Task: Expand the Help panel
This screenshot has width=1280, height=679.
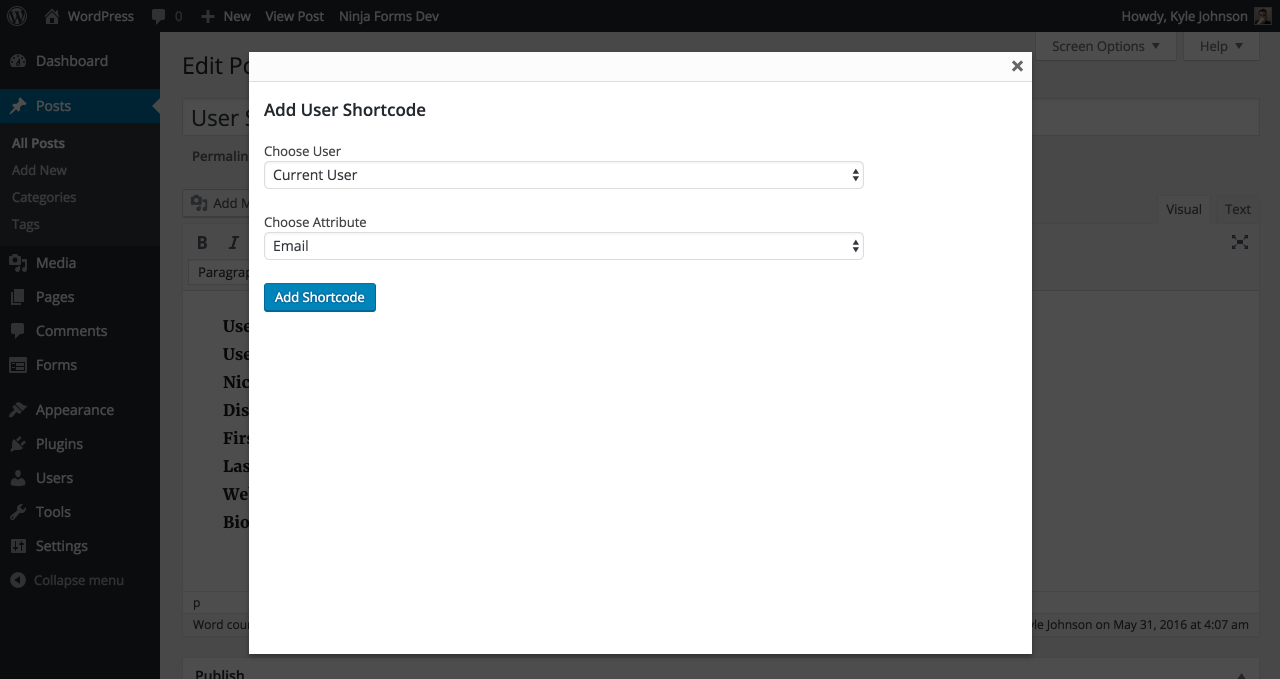Action: coord(1221,46)
